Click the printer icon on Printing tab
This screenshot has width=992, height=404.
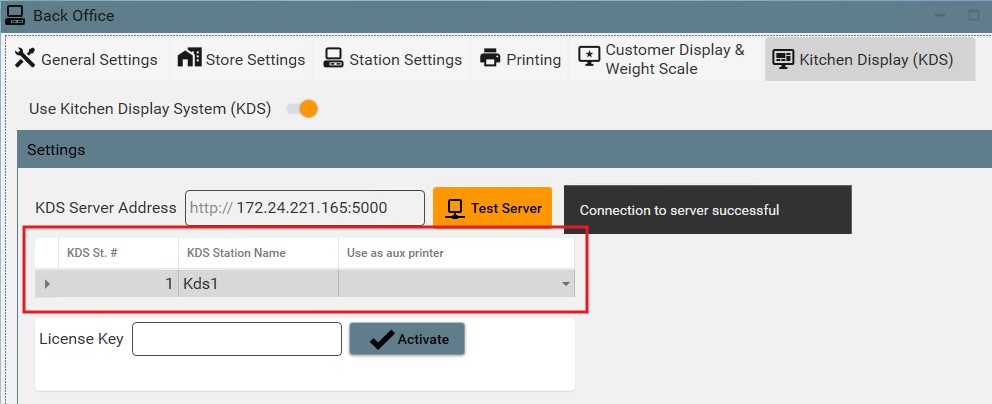(x=490, y=59)
